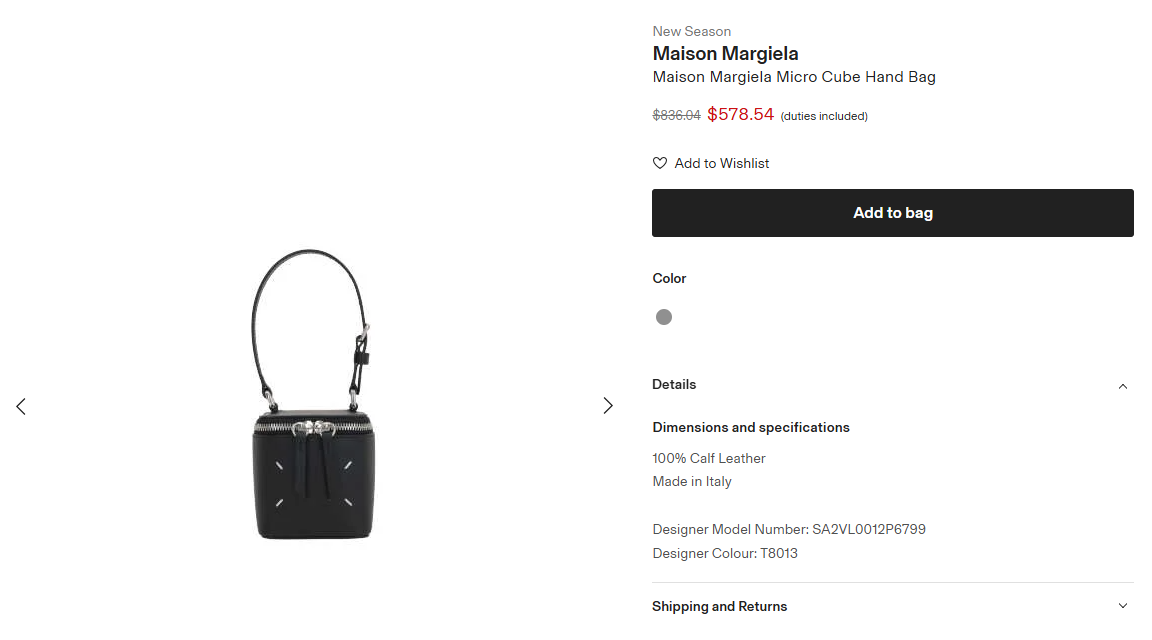Collapse the Details section chevron

coord(1122,386)
